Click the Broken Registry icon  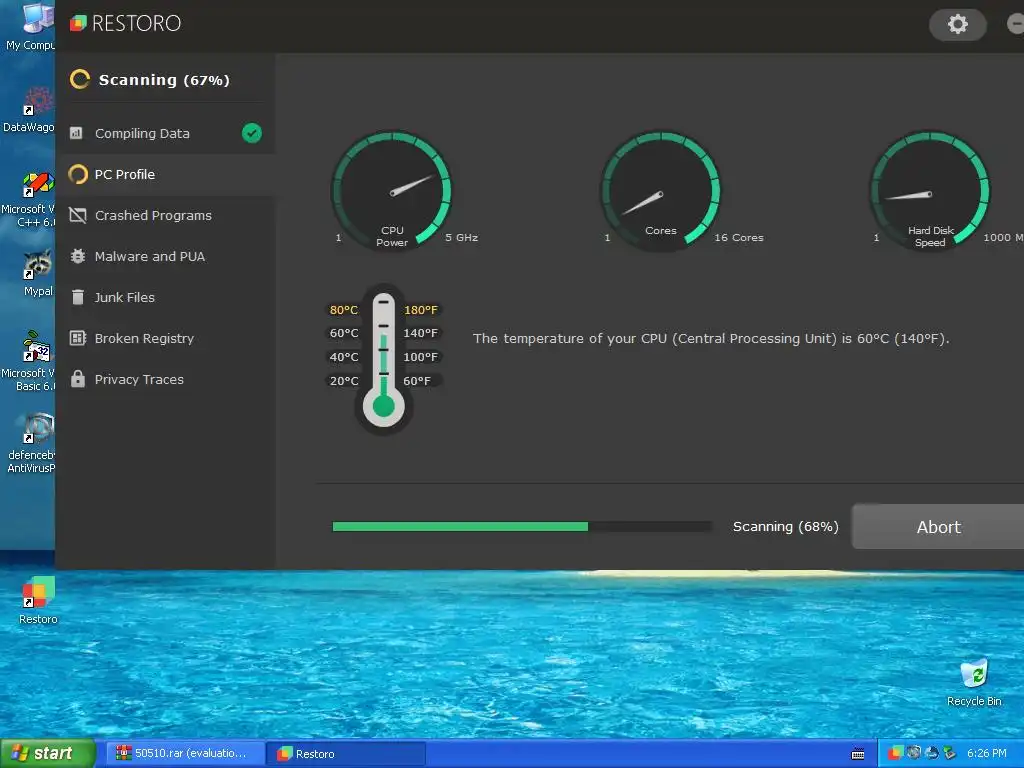pyautogui.click(x=78, y=338)
